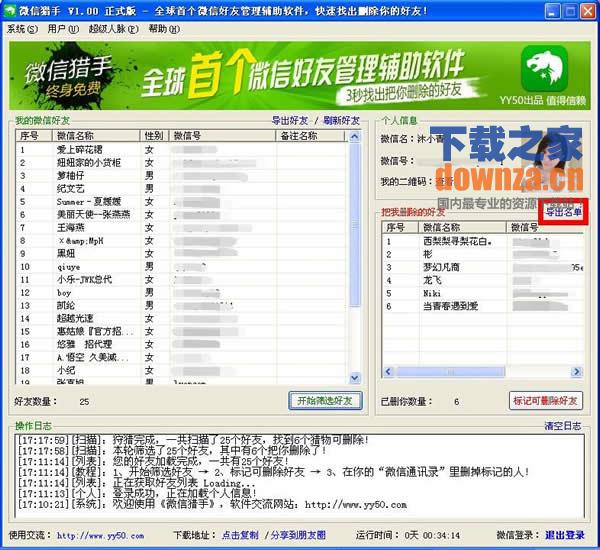Select deleted friend 龙飞
This screenshot has width=600, height=550.
click(x=483, y=281)
